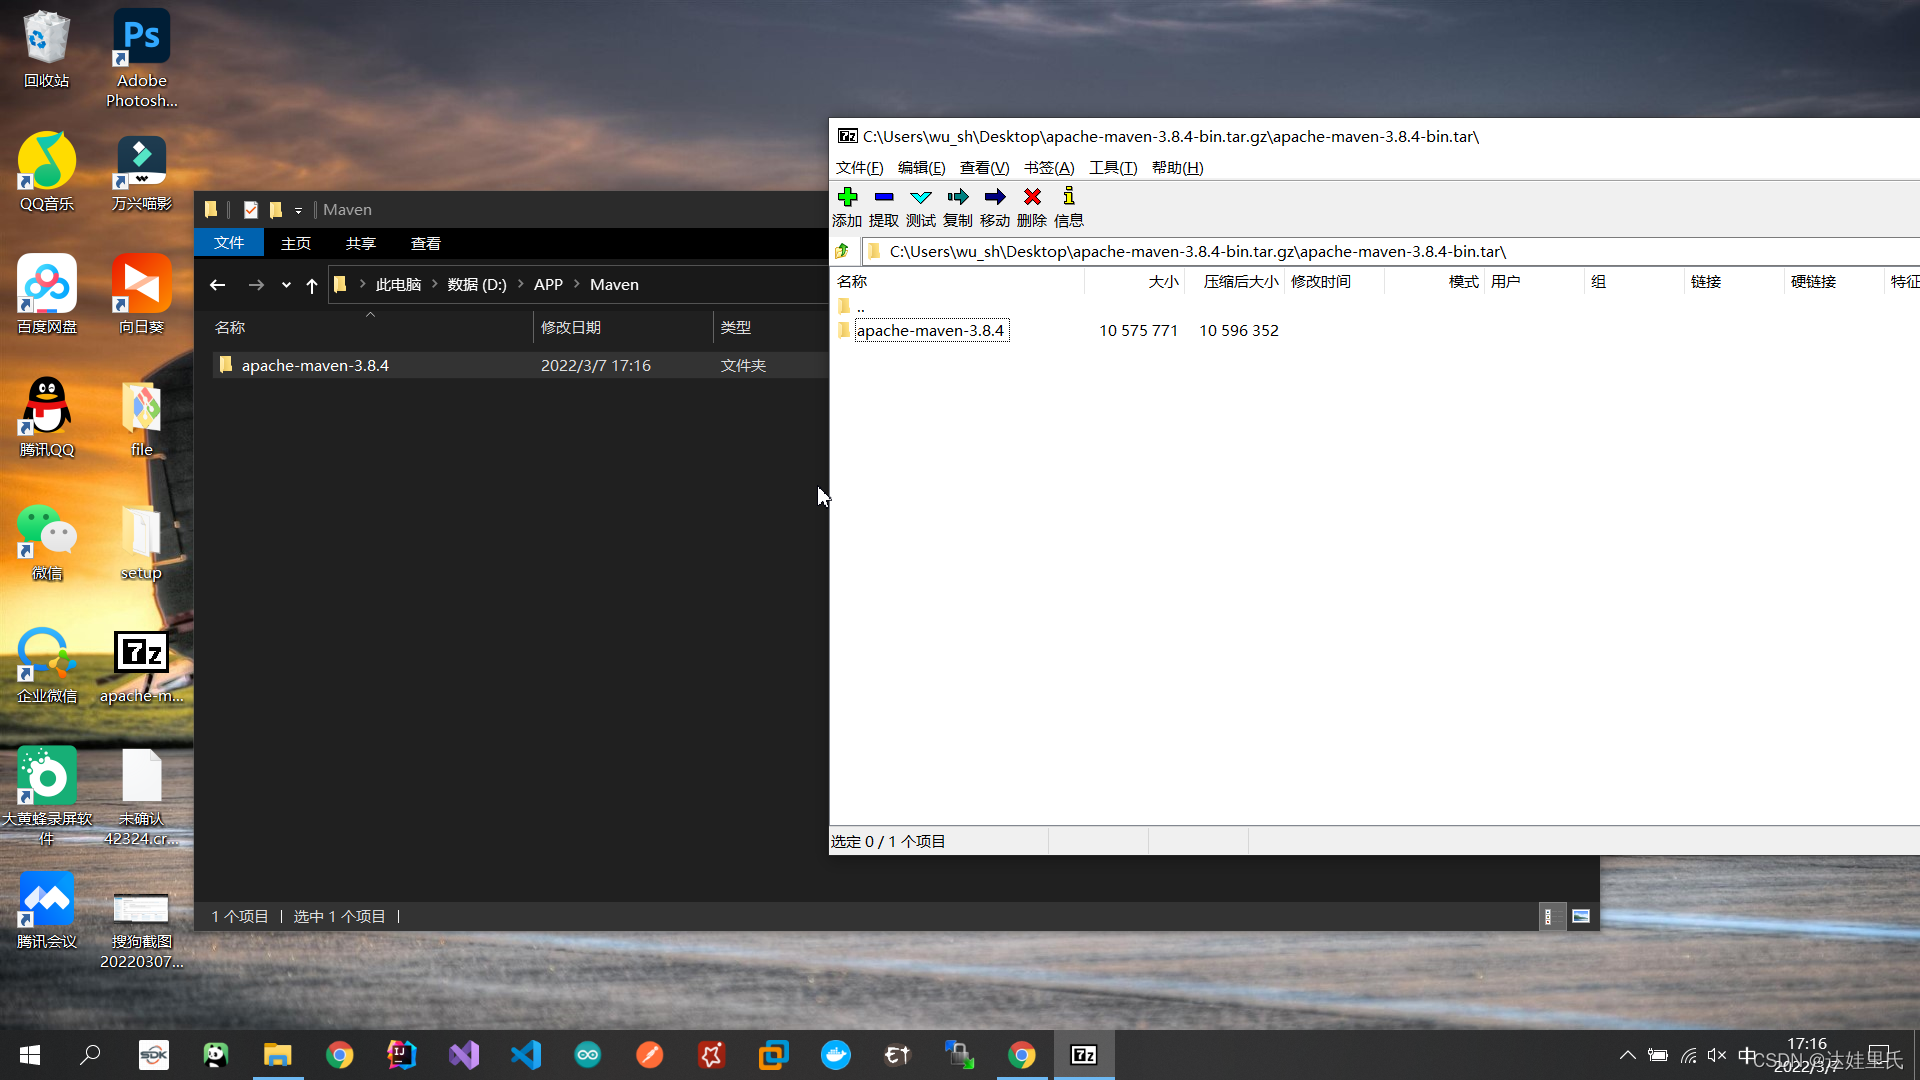
Task: Open the 回收站 desktop icon
Action: click(x=47, y=49)
